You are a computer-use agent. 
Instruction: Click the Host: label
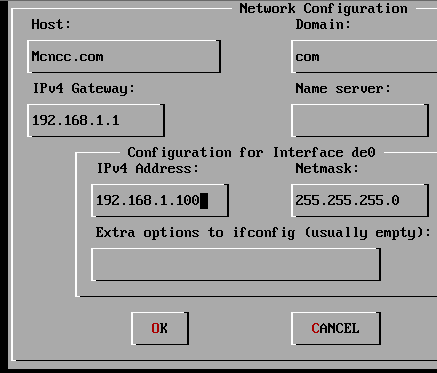[51, 24]
